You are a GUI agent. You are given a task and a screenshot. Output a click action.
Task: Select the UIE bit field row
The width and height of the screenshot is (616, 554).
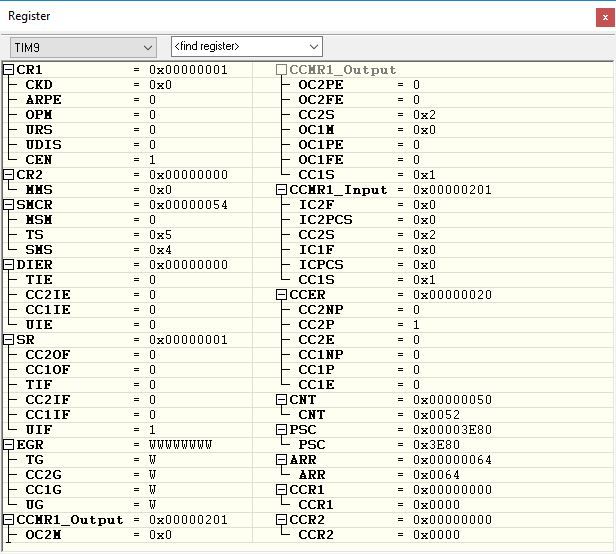[x=128, y=325]
